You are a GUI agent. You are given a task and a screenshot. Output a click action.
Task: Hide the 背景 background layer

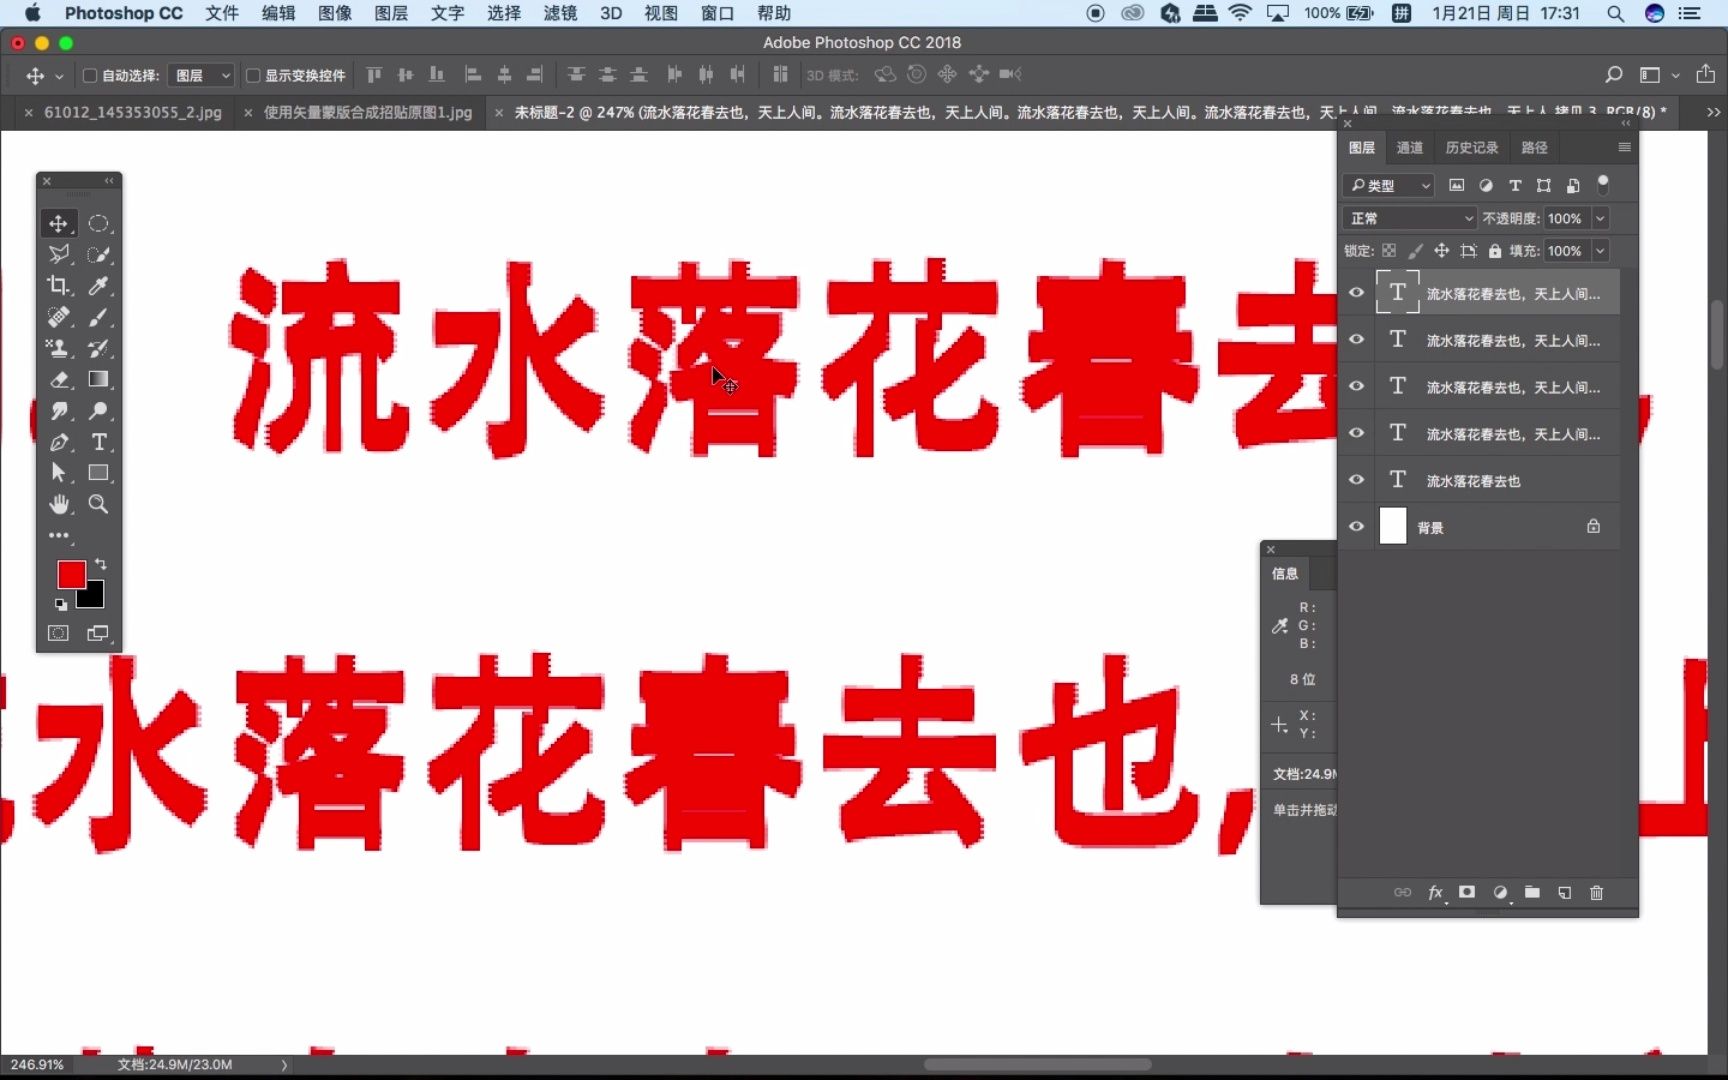point(1356,526)
